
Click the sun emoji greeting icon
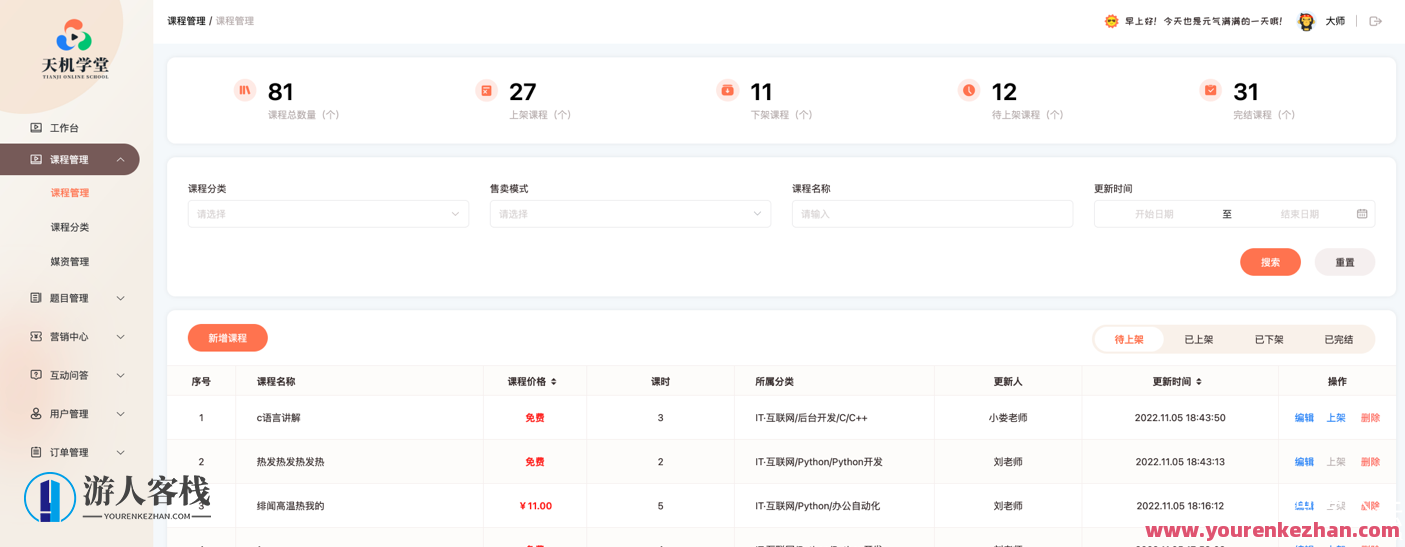tap(1111, 21)
